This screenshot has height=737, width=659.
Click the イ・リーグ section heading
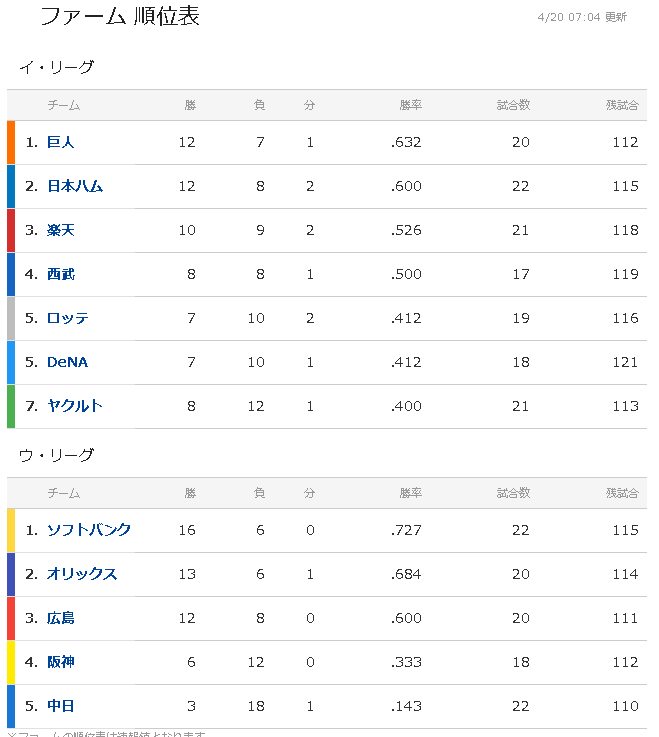pyautogui.click(x=56, y=67)
